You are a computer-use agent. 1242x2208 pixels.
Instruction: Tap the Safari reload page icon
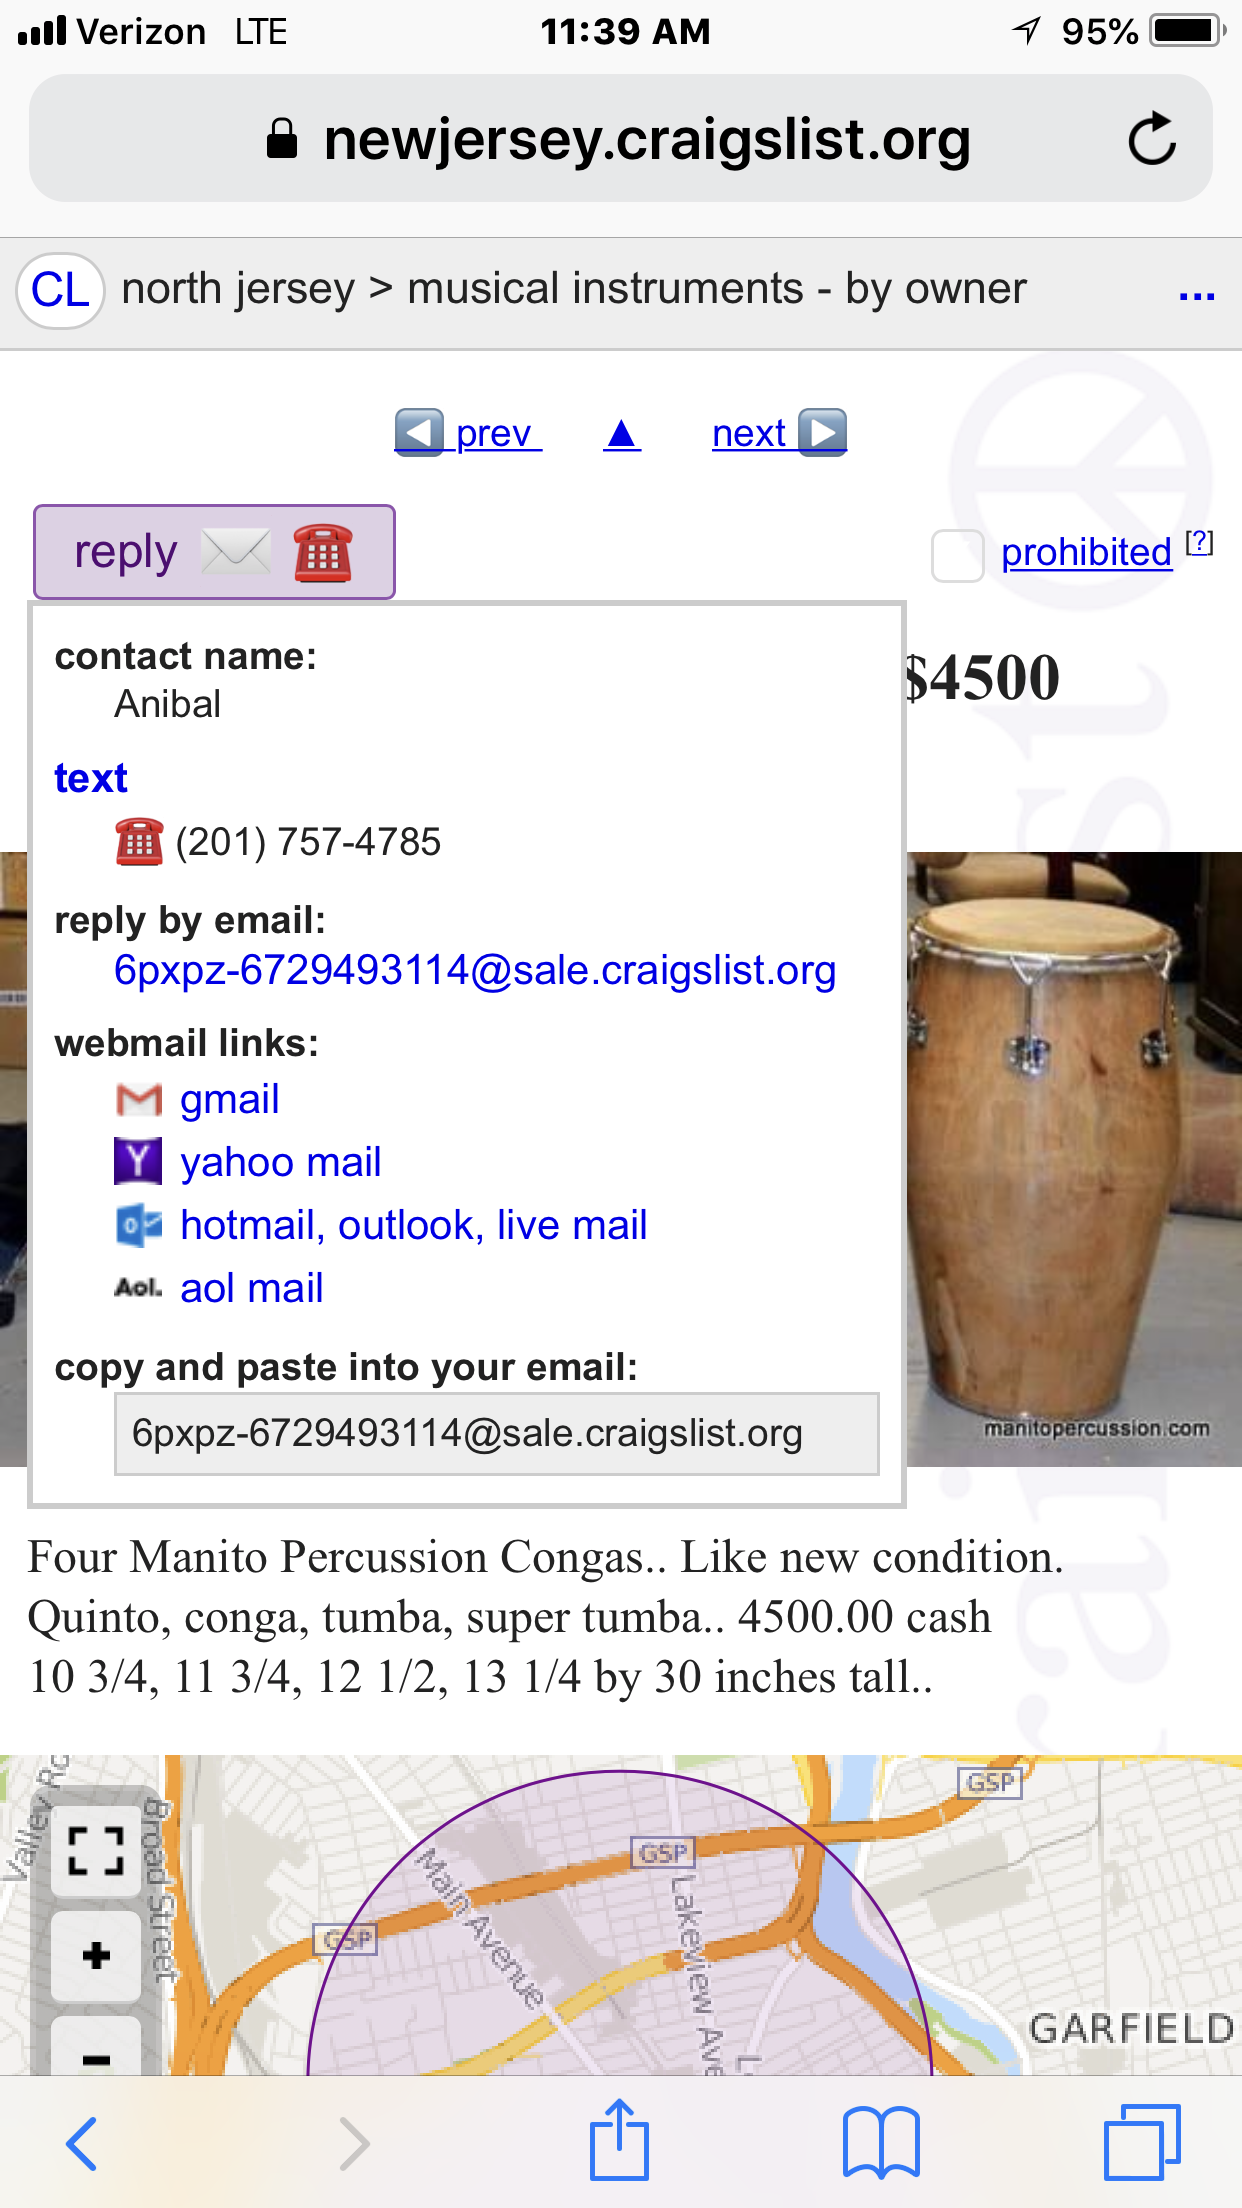pos(1151,139)
